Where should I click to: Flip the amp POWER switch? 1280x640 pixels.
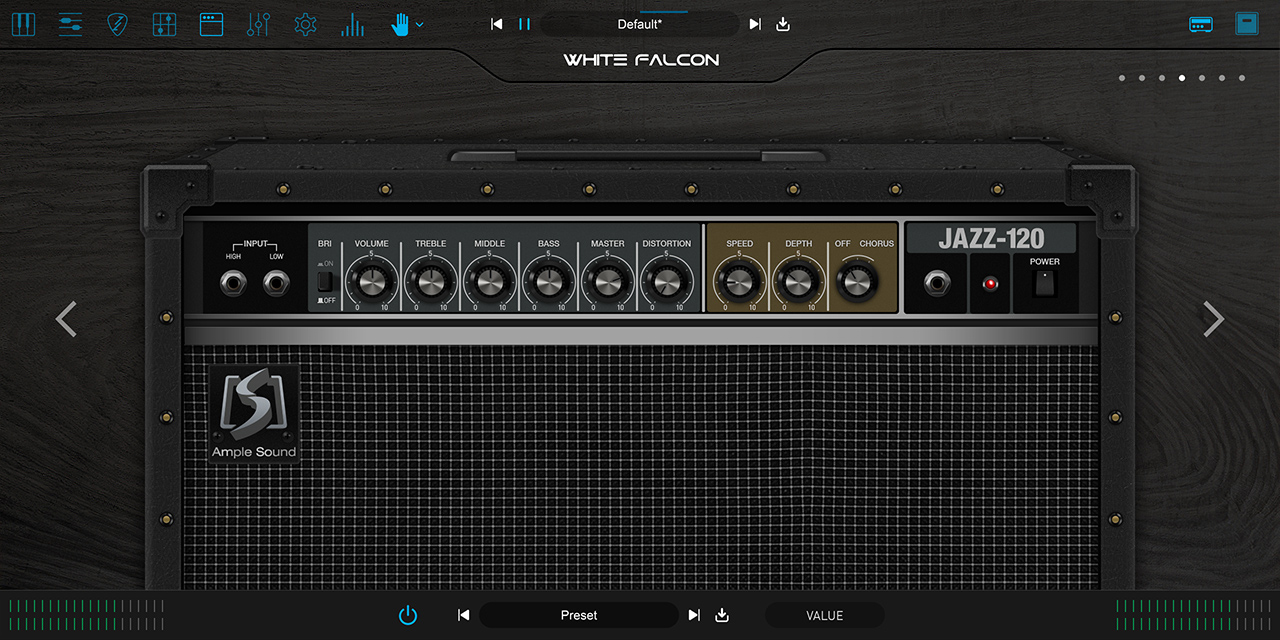tap(1044, 283)
